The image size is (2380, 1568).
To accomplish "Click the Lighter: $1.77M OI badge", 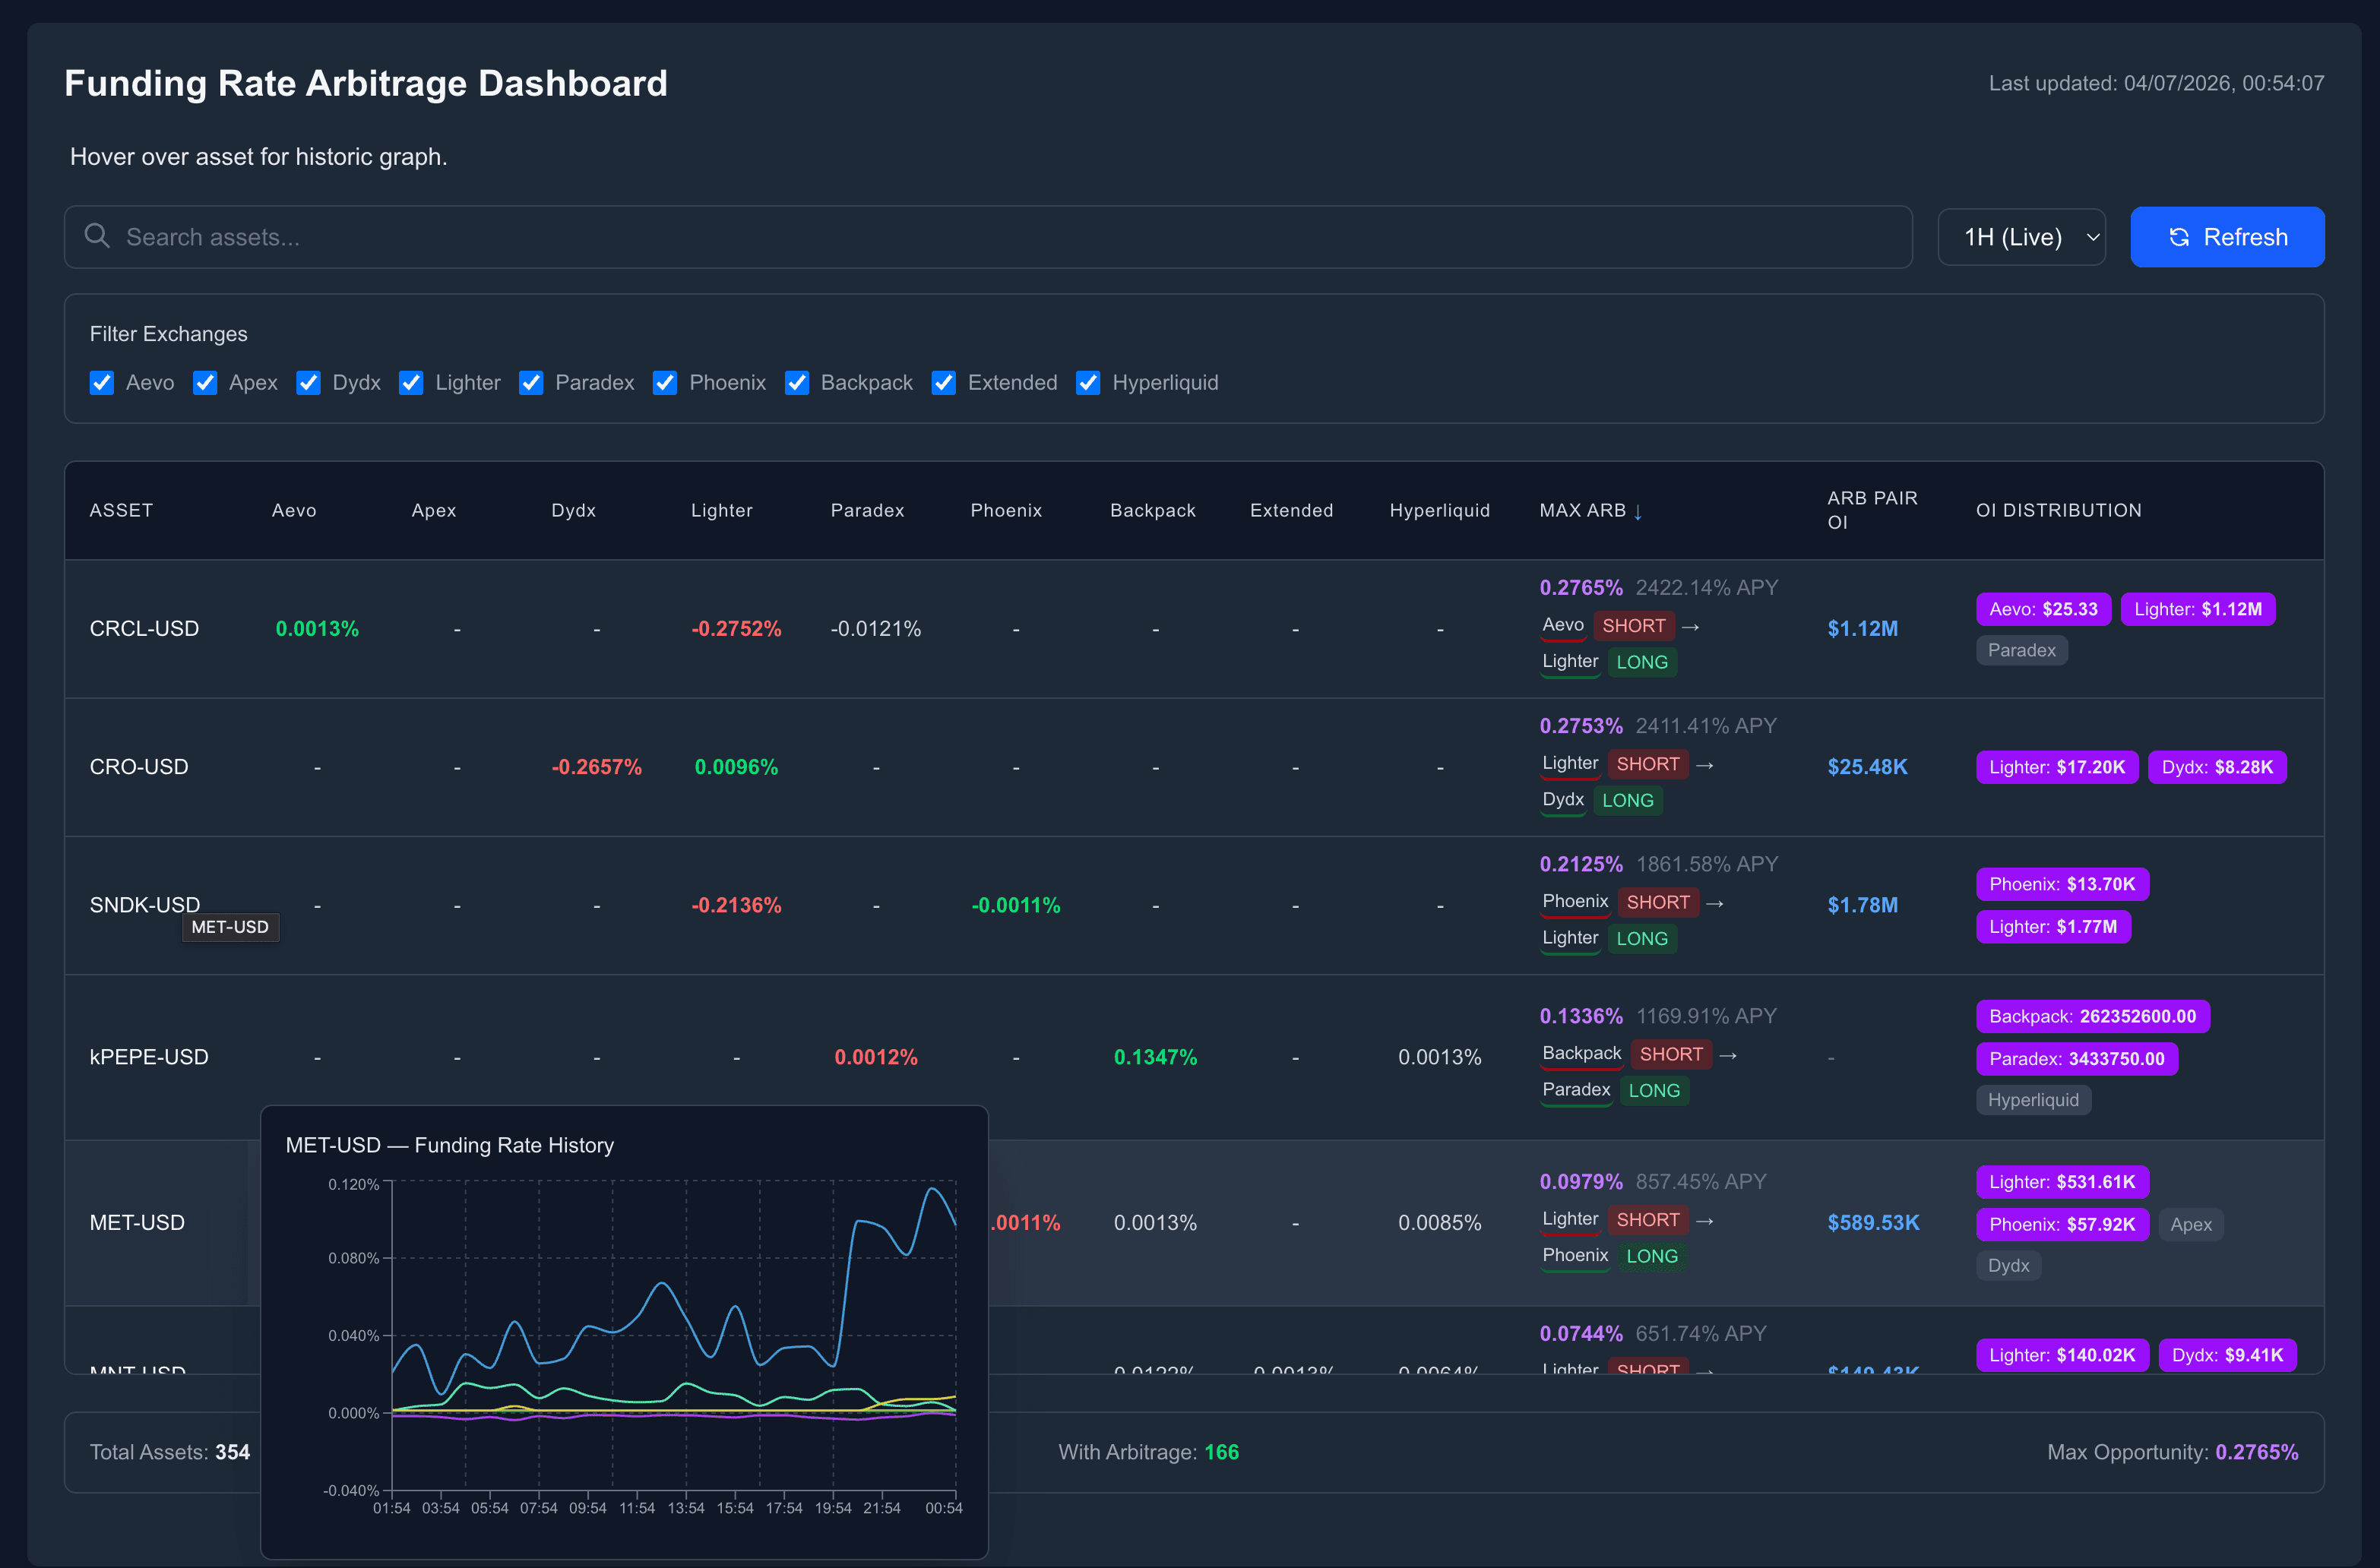I will tap(2052, 927).
